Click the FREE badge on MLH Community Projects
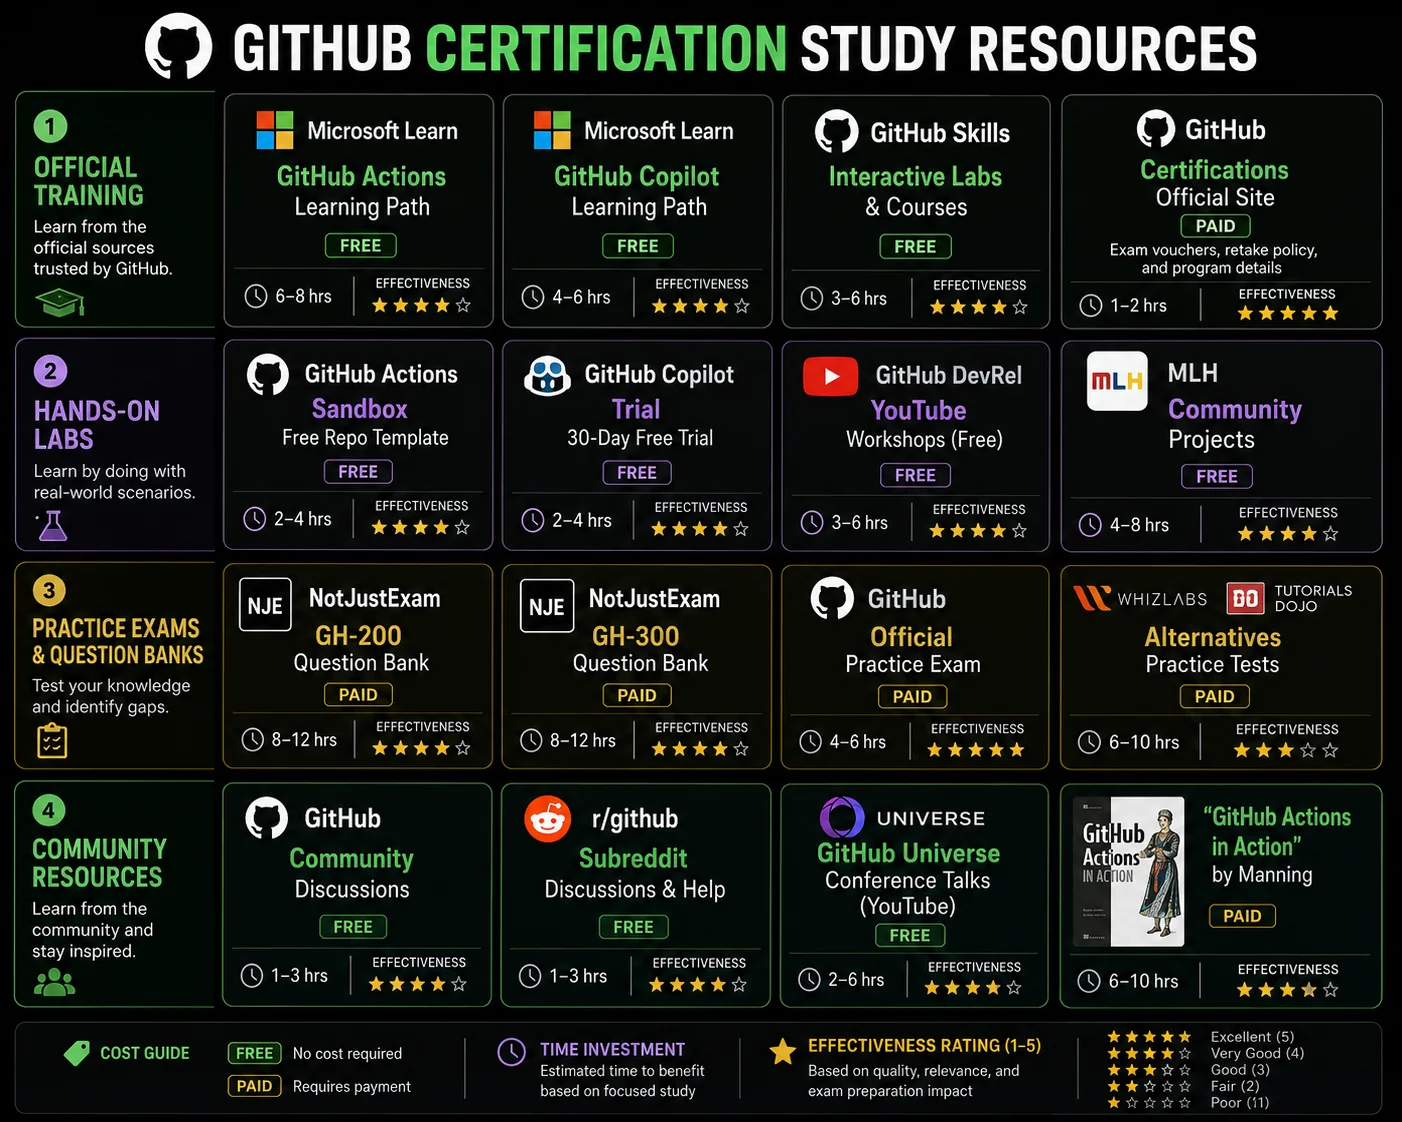 (x=1217, y=476)
